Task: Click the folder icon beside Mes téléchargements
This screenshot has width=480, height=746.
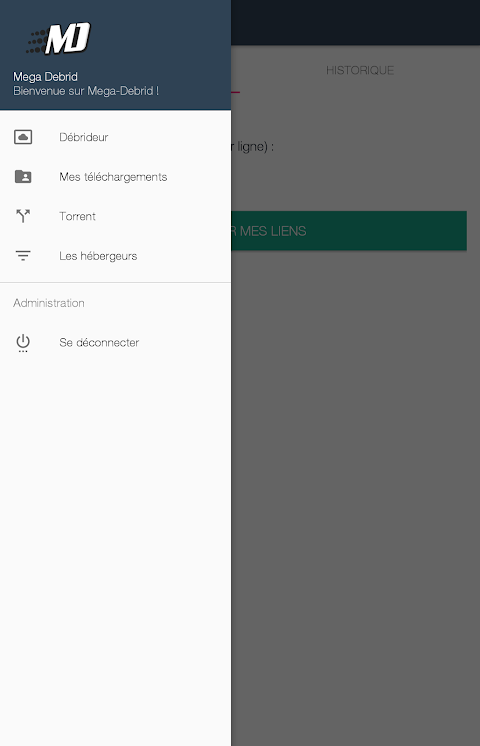Action: (x=23, y=177)
